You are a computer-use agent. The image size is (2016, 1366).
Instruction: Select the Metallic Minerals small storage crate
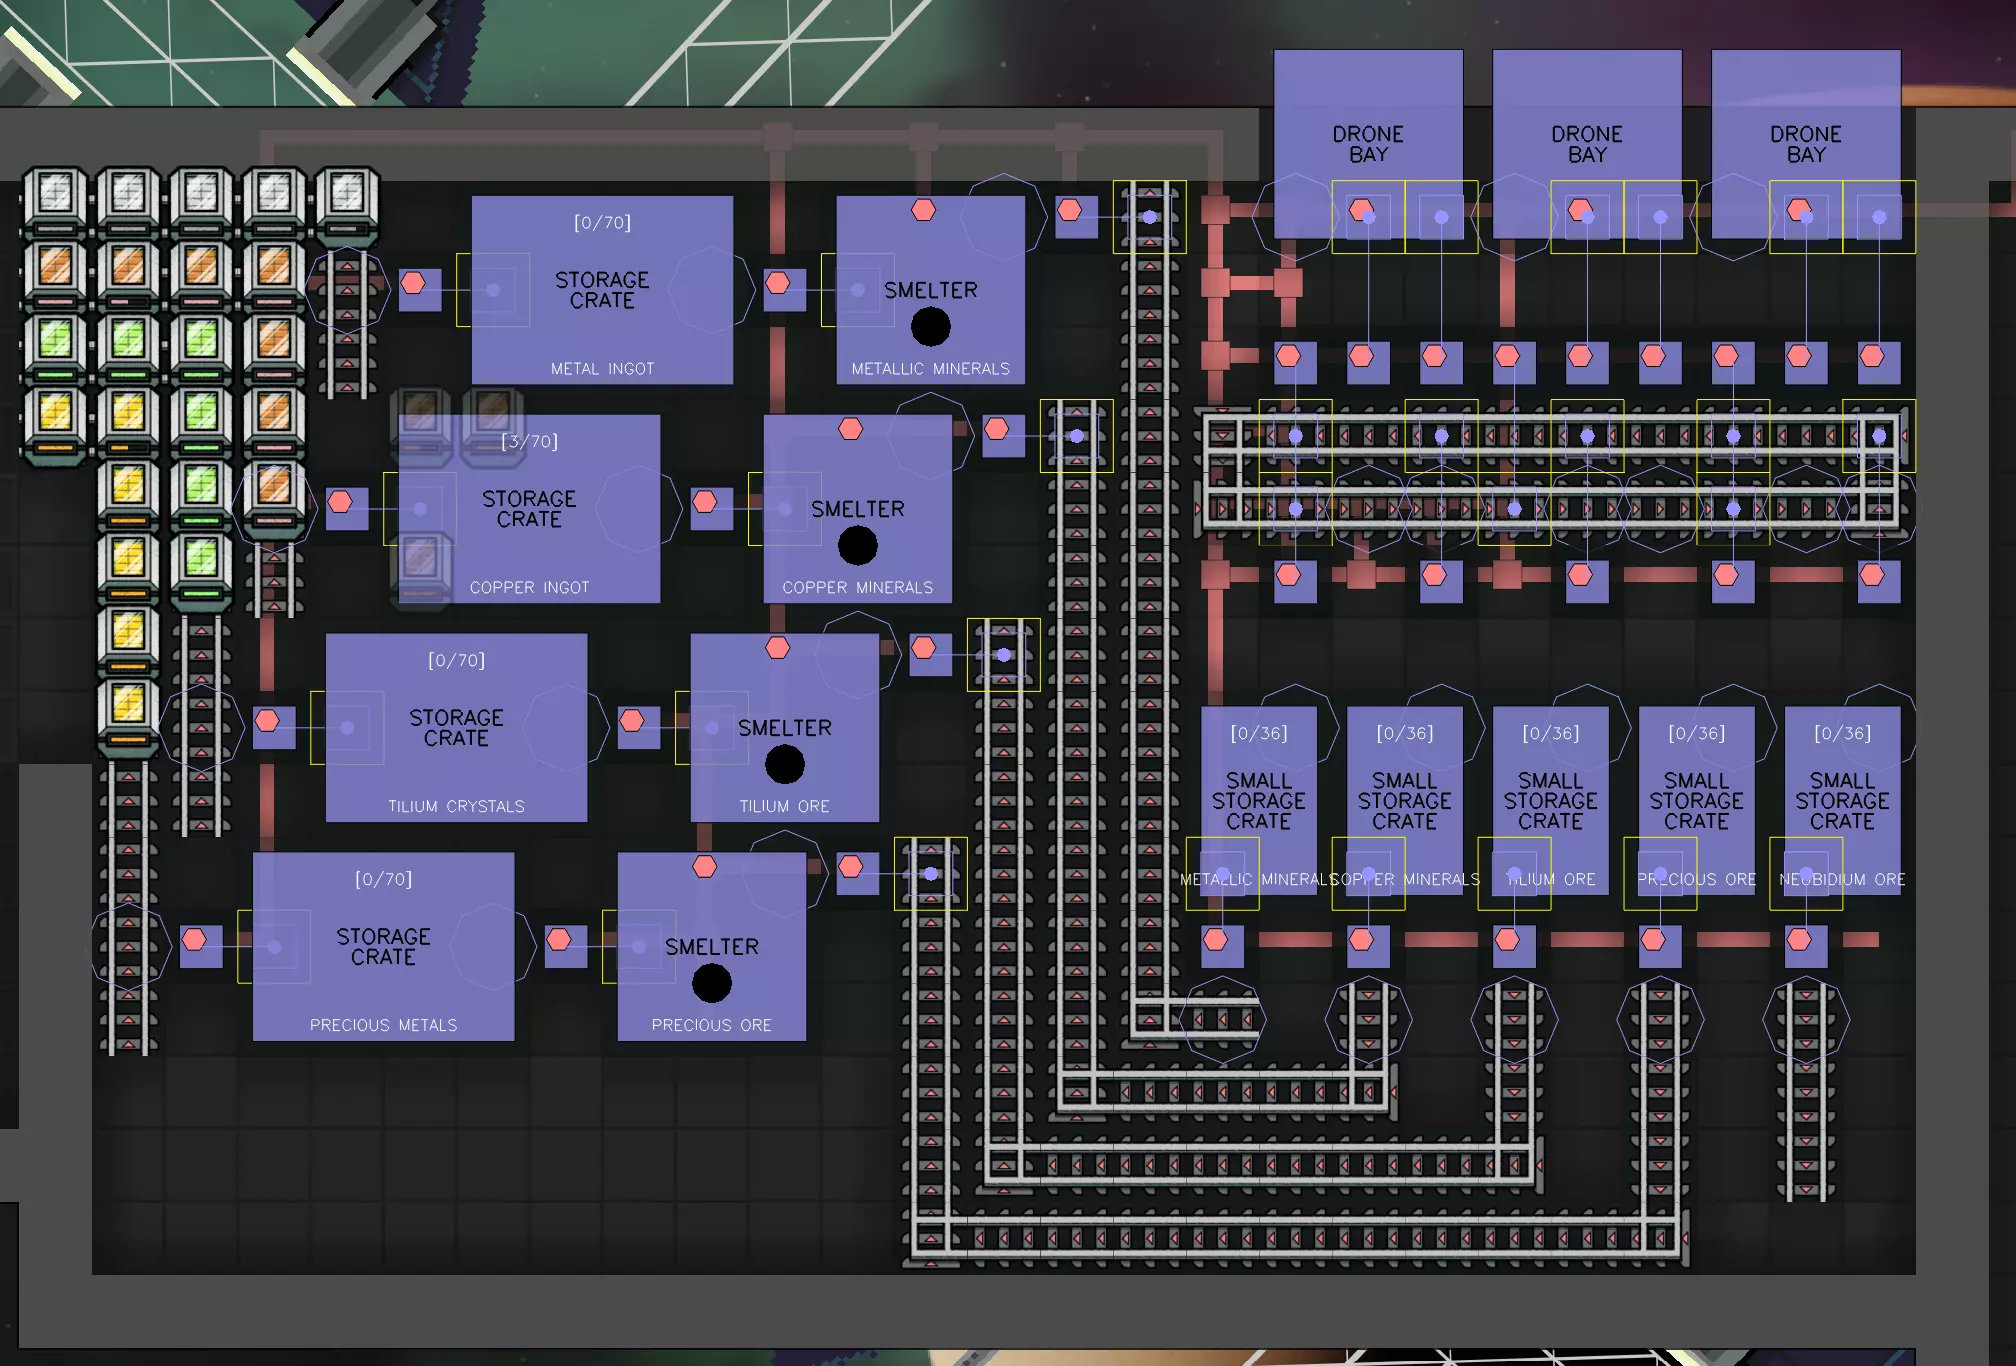tap(1258, 800)
